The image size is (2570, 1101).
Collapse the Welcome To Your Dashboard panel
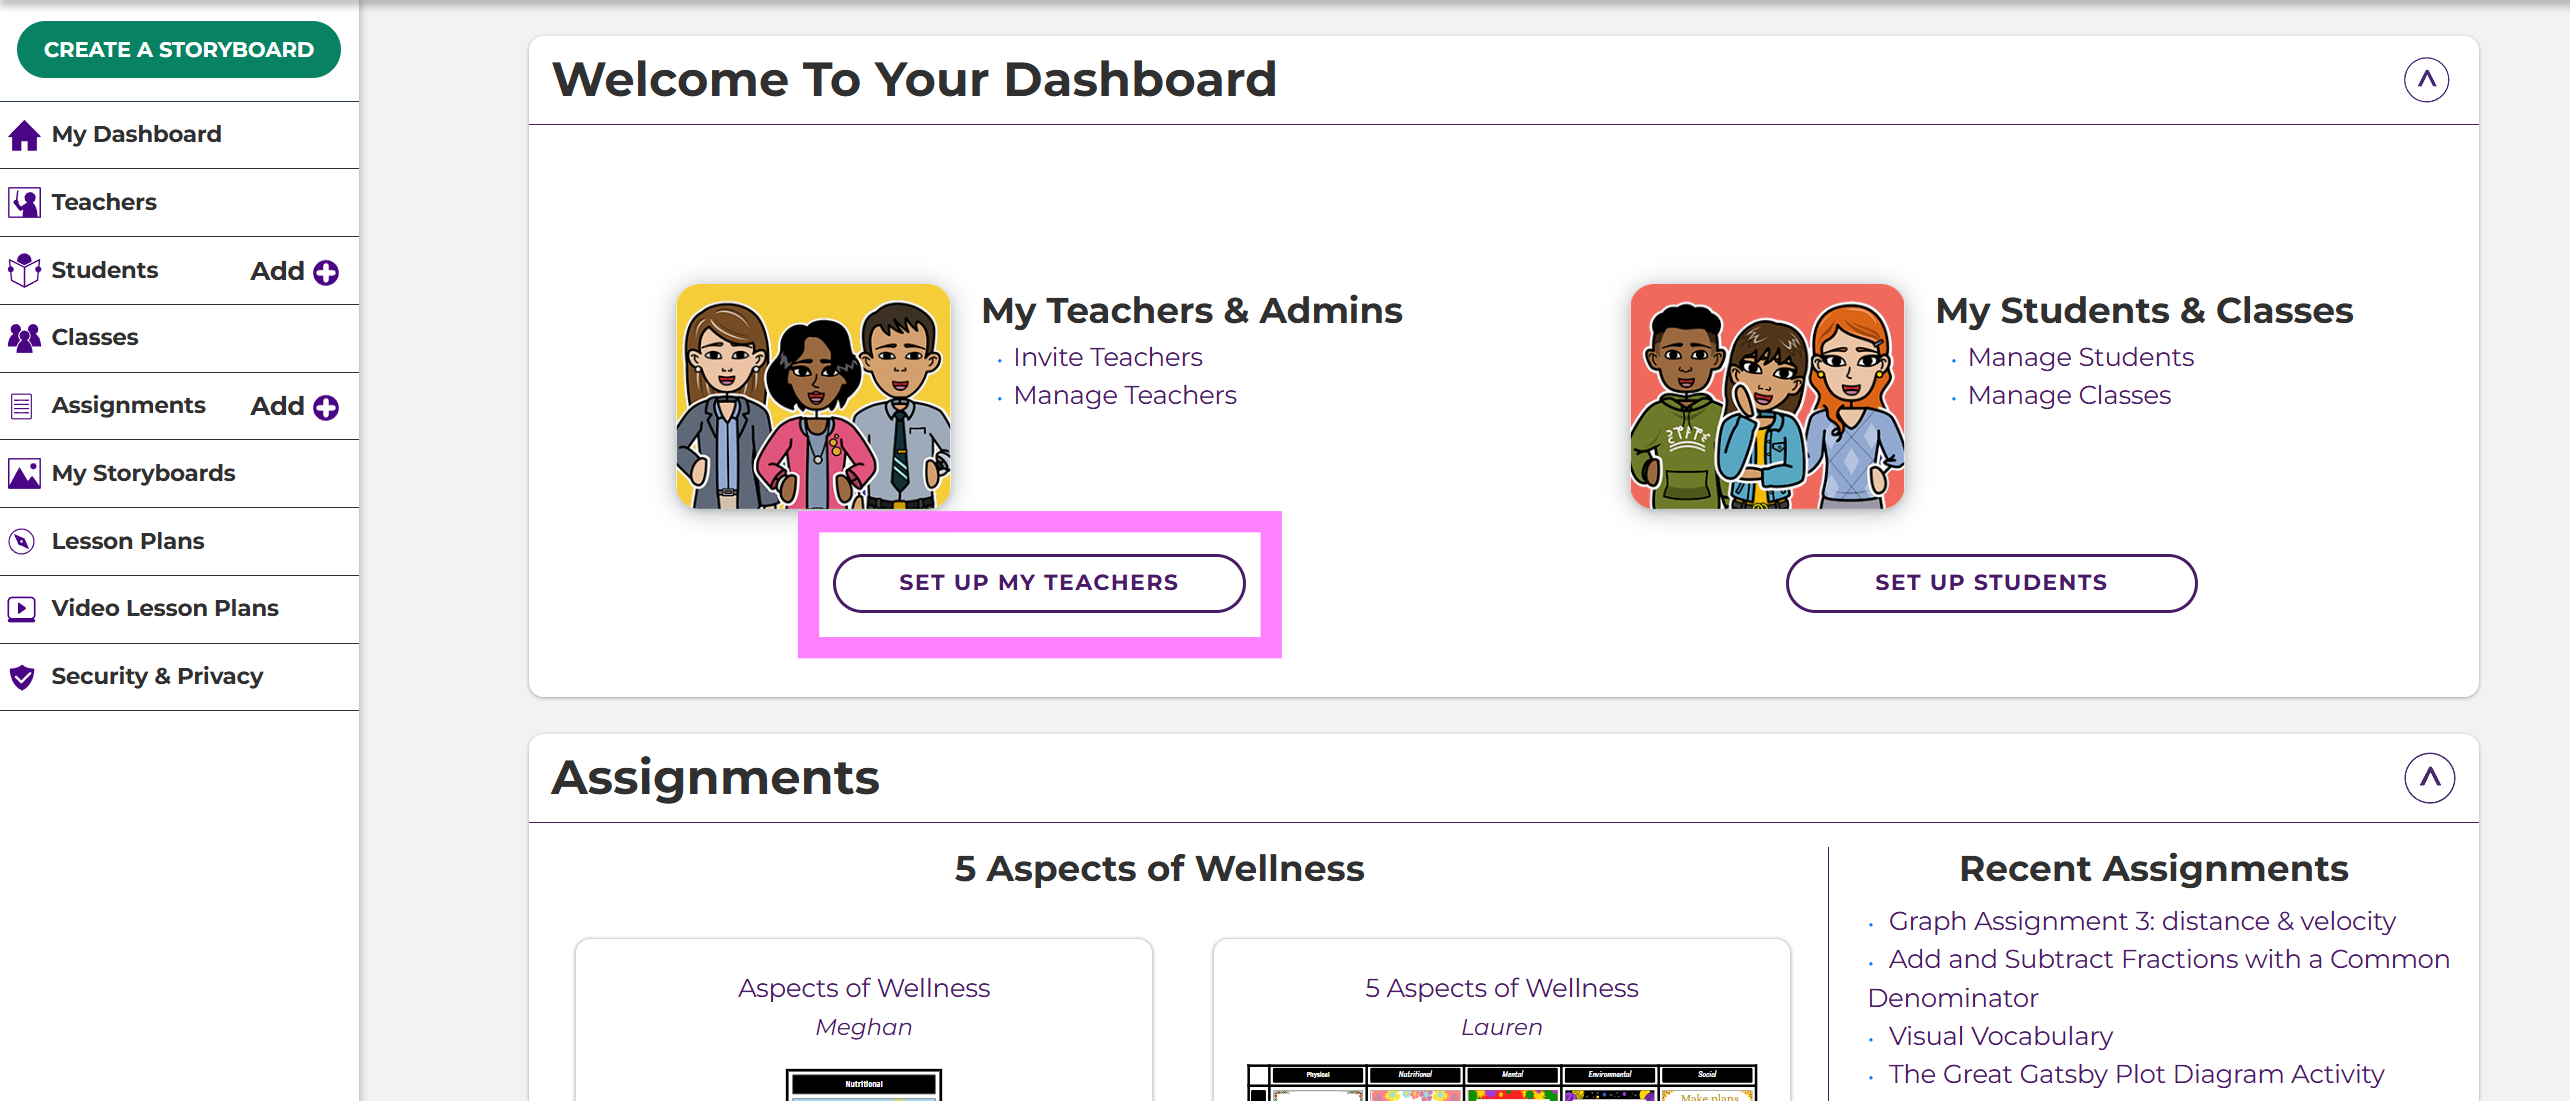2426,80
